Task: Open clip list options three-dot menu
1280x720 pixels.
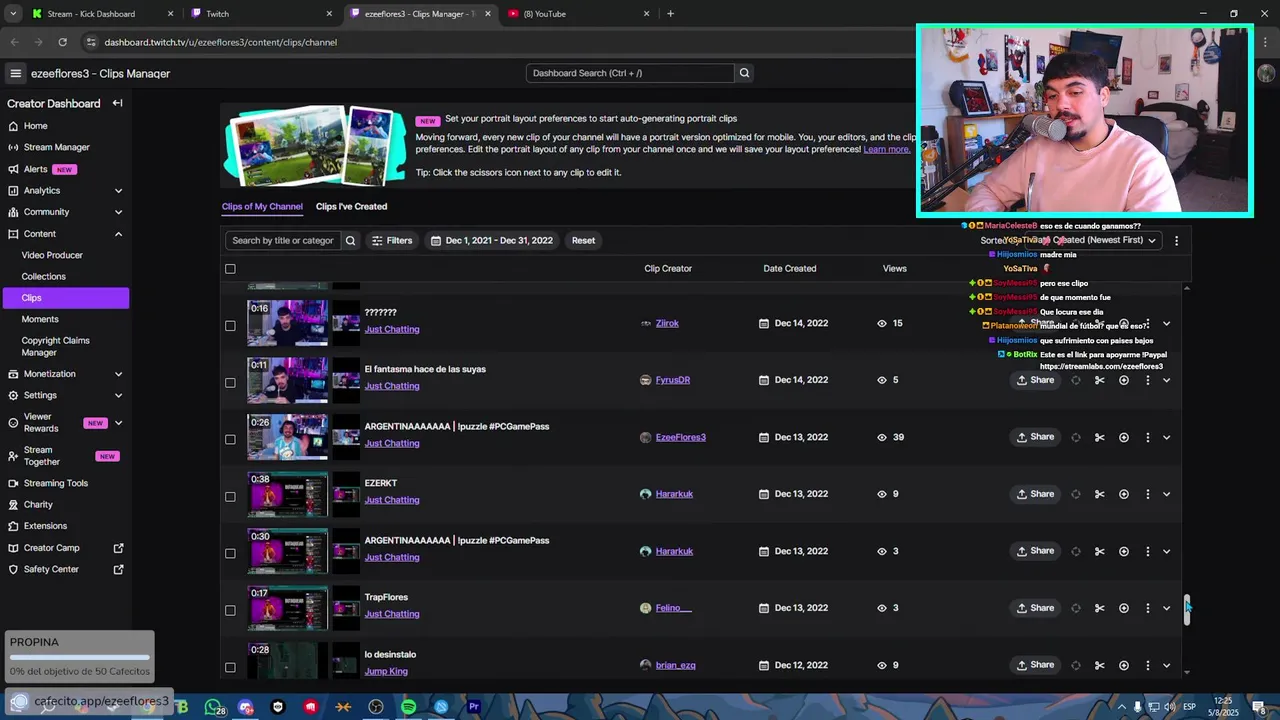Action: 1176,240
